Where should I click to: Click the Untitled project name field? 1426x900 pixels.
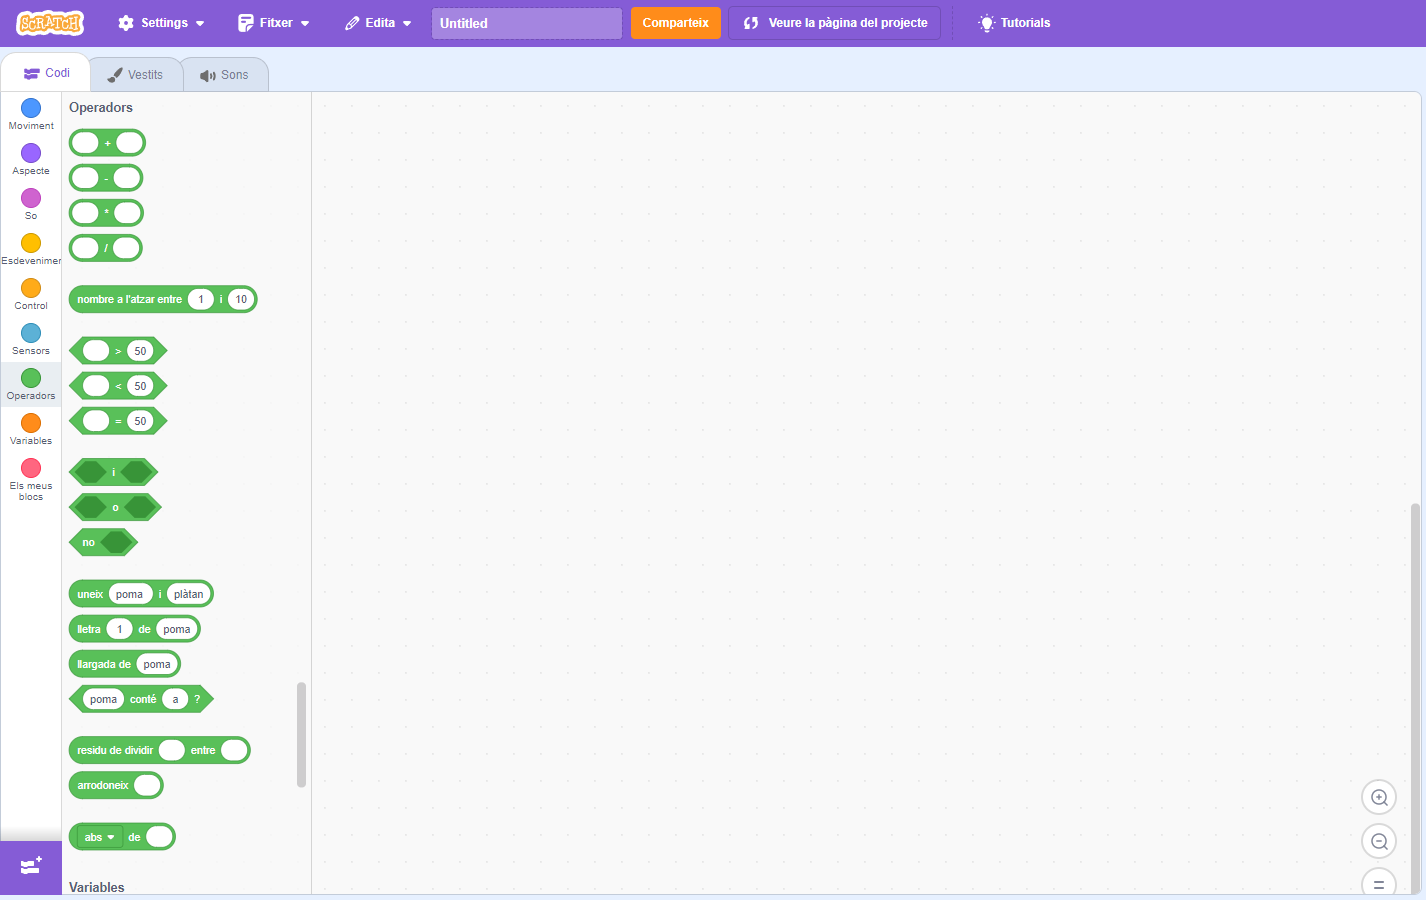pyautogui.click(x=526, y=23)
